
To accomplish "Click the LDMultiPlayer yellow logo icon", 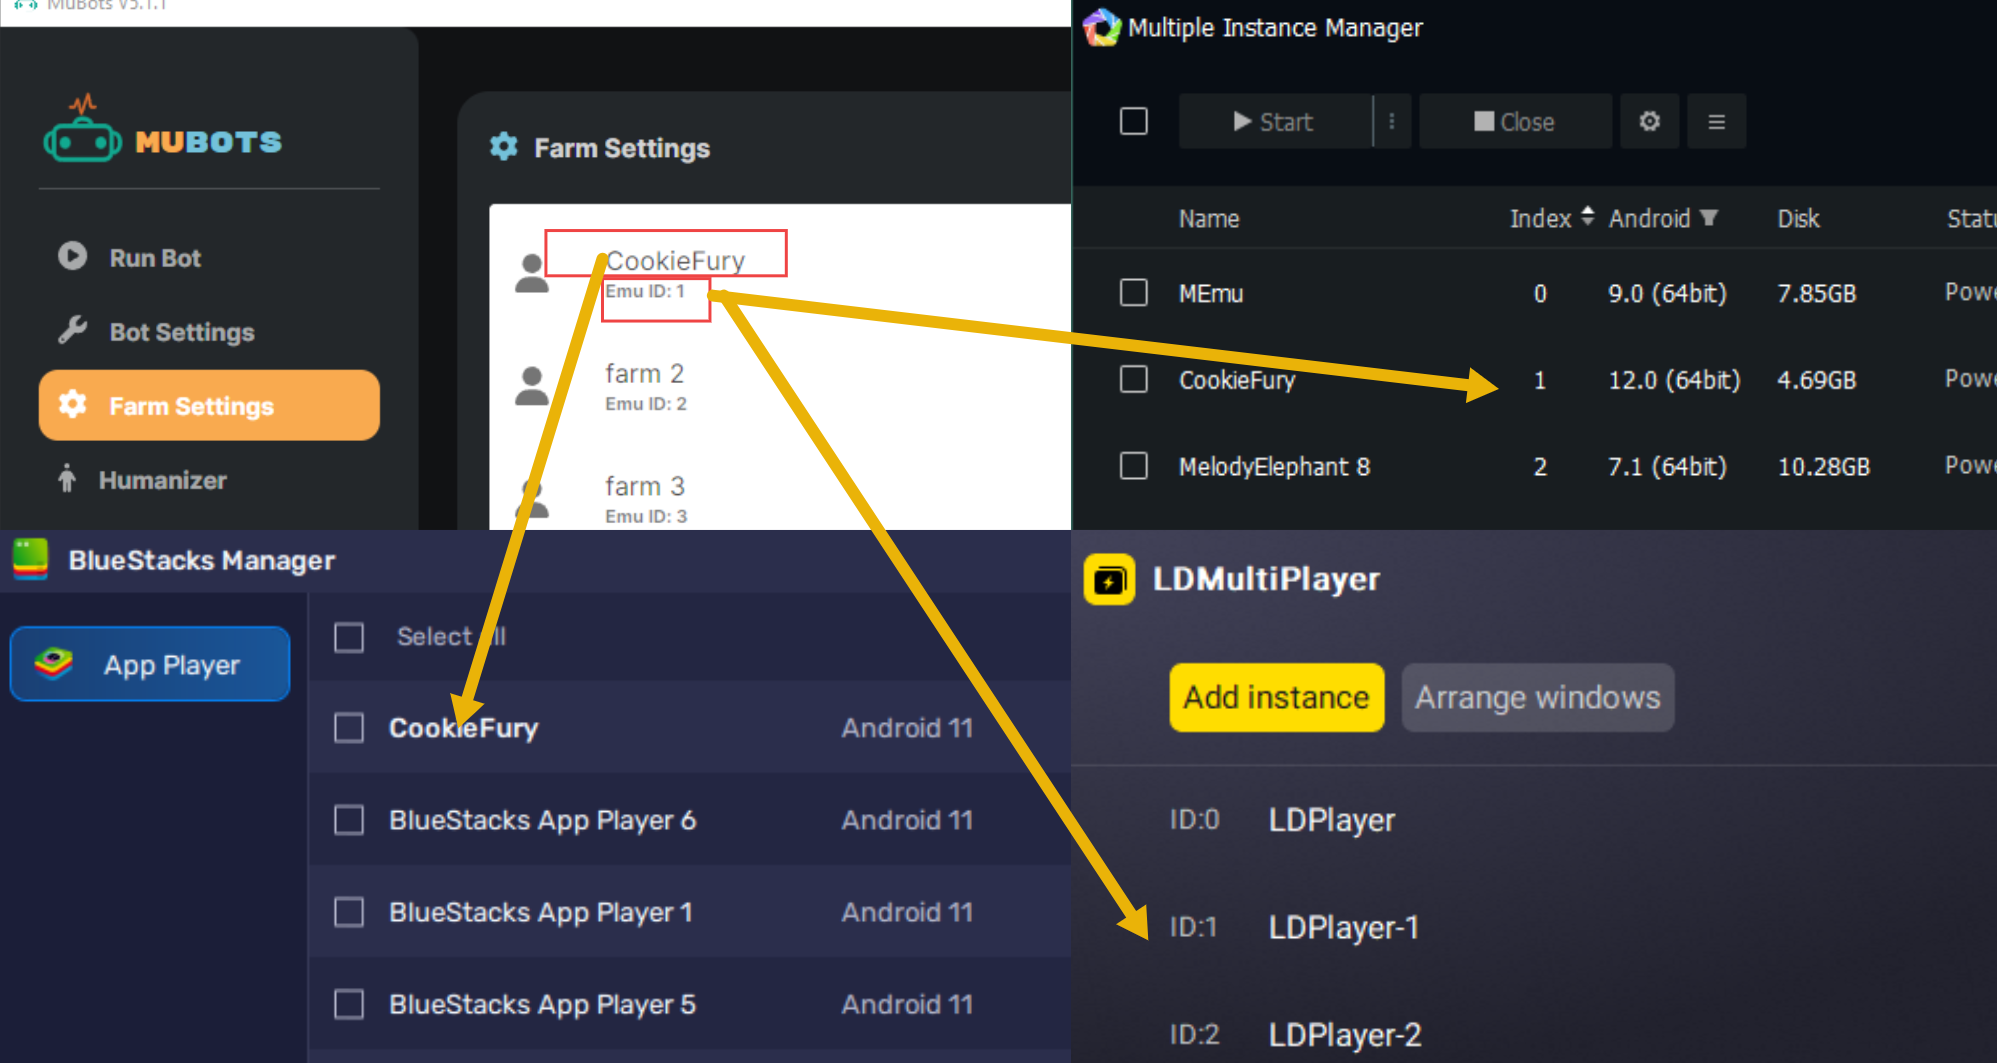I will pos(1109,579).
